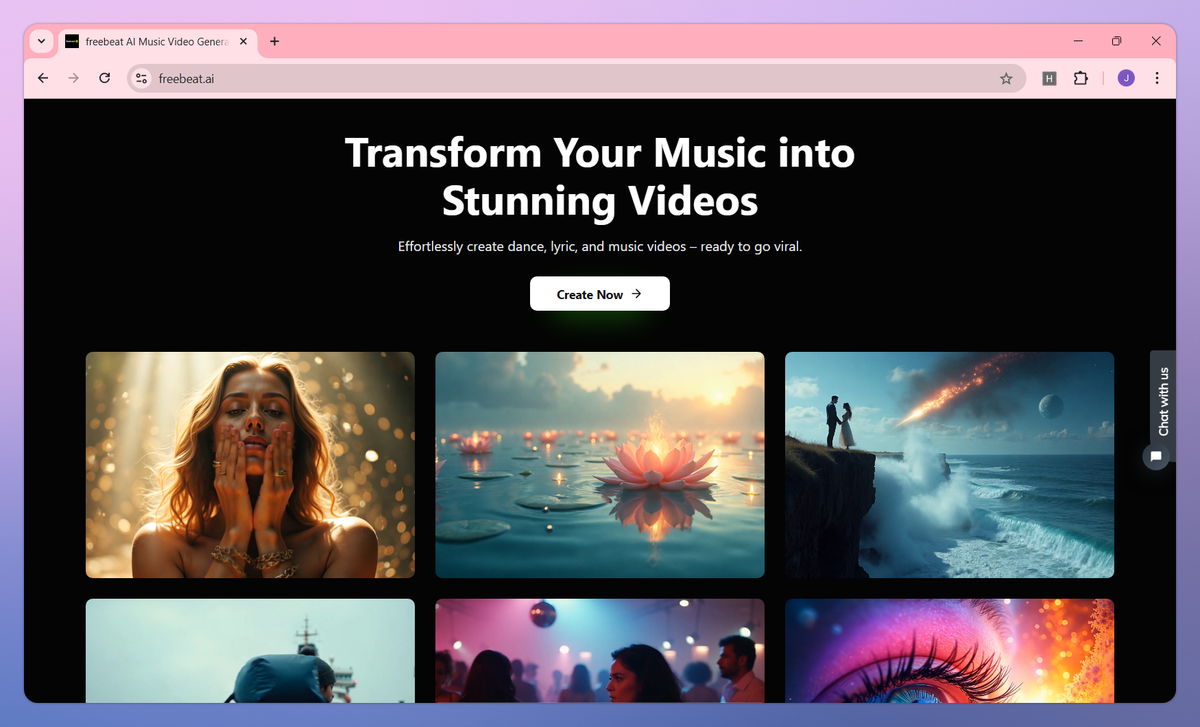1200x727 pixels.
Task: Reload the freebeat.ai page
Action: point(104,78)
